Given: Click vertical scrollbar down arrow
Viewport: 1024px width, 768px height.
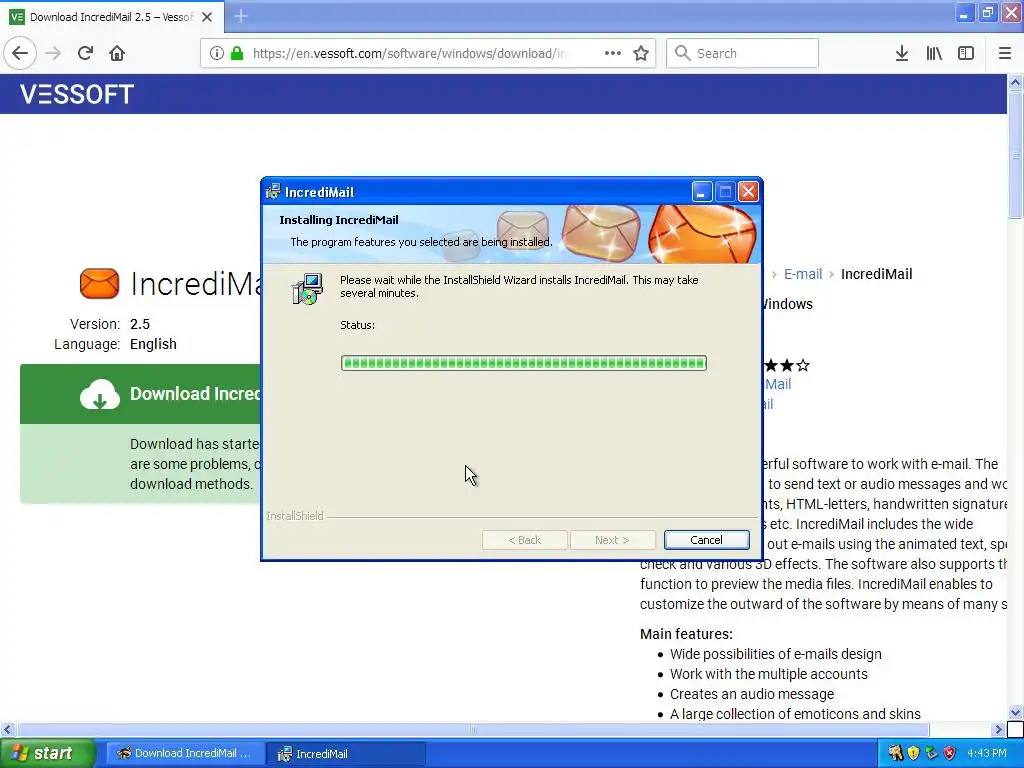Looking at the screenshot, I should click(x=1015, y=712).
